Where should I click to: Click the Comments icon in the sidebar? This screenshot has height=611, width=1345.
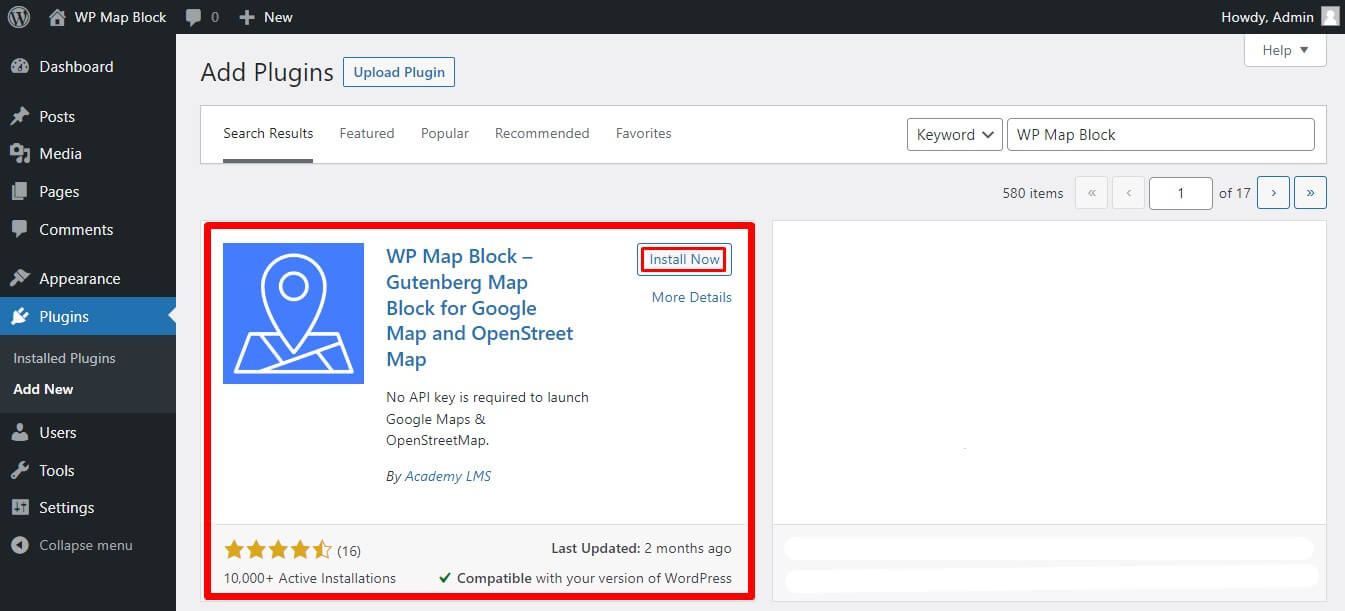22,229
